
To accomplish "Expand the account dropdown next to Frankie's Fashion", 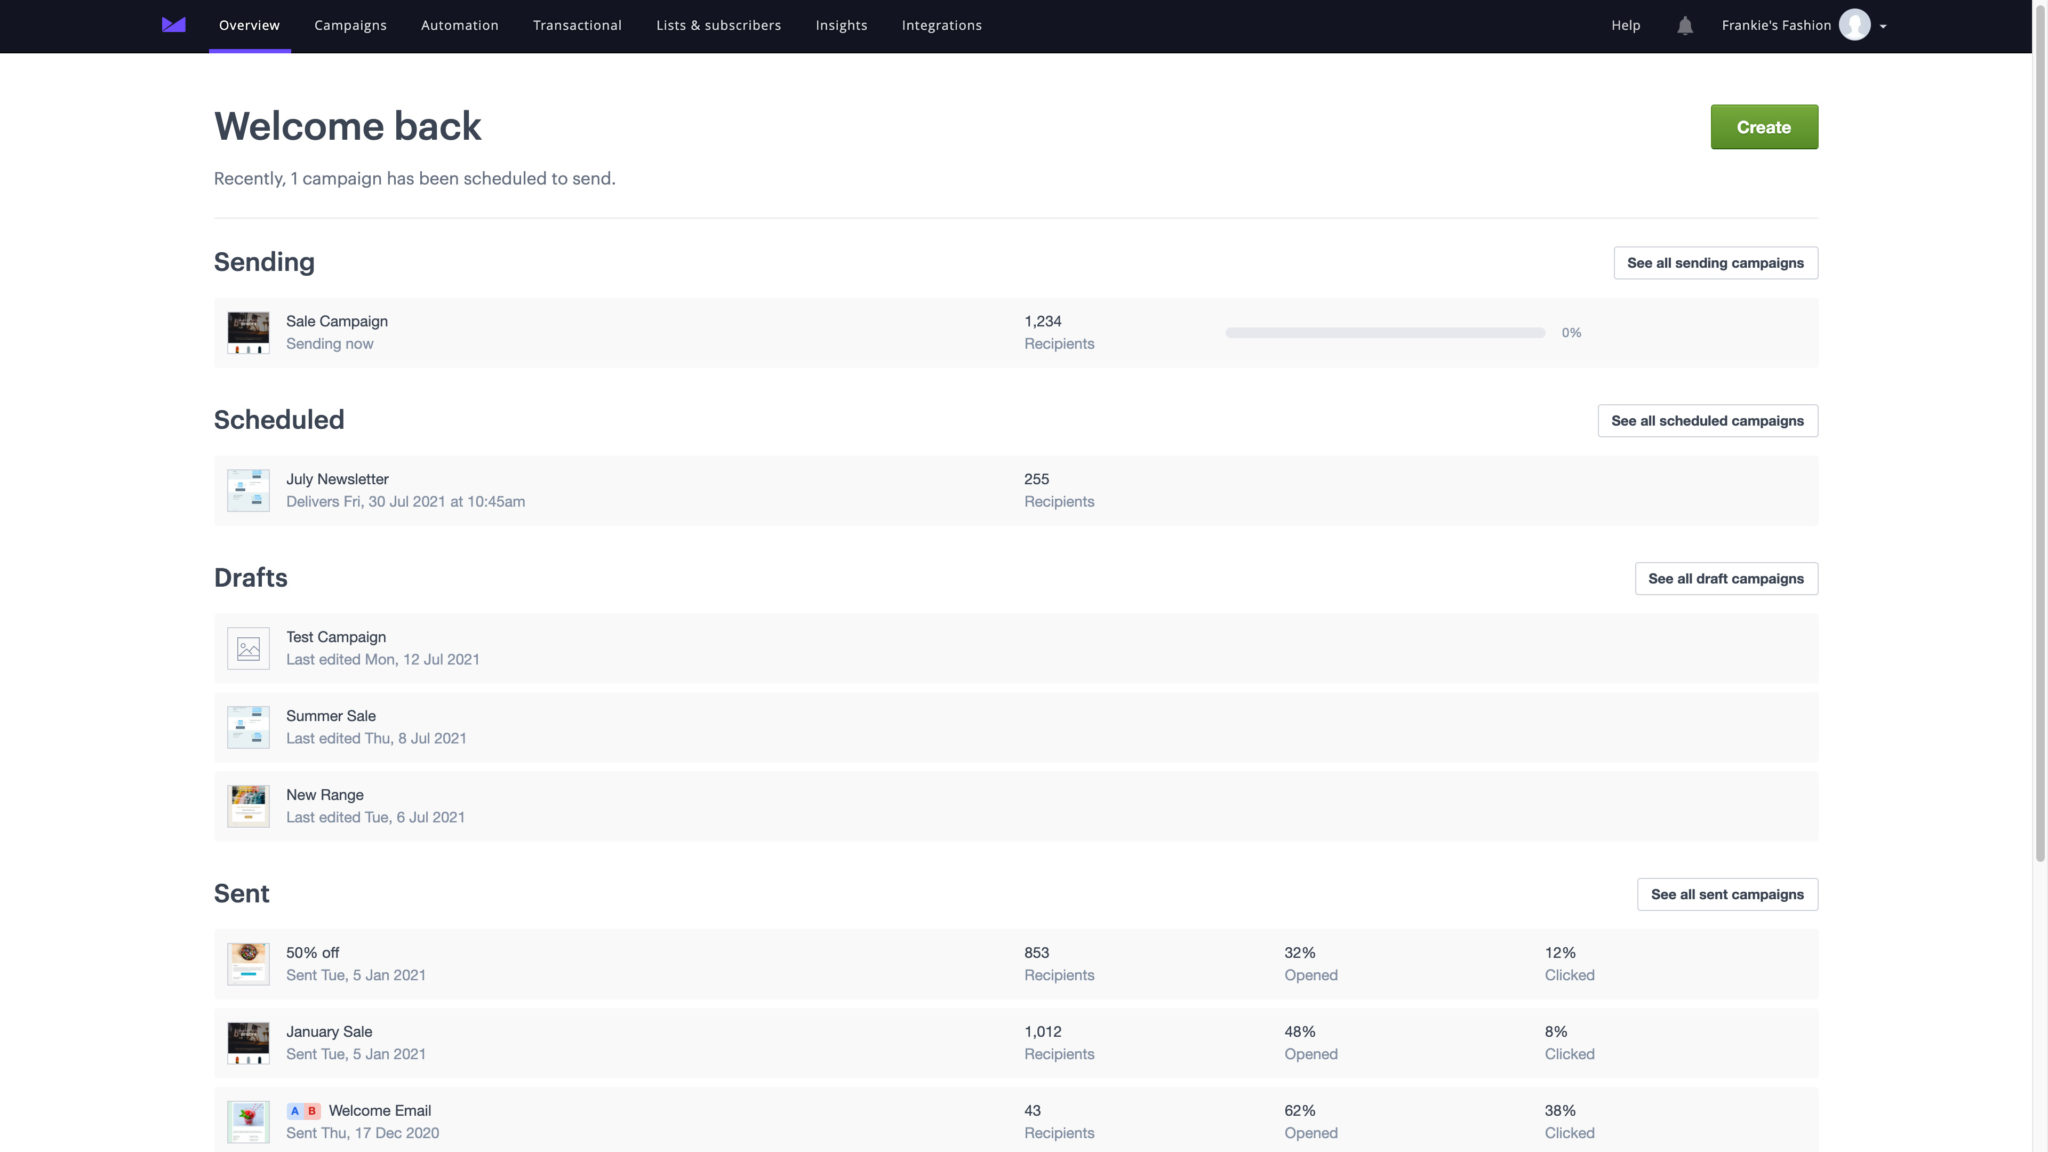I will click(x=1884, y=25).
